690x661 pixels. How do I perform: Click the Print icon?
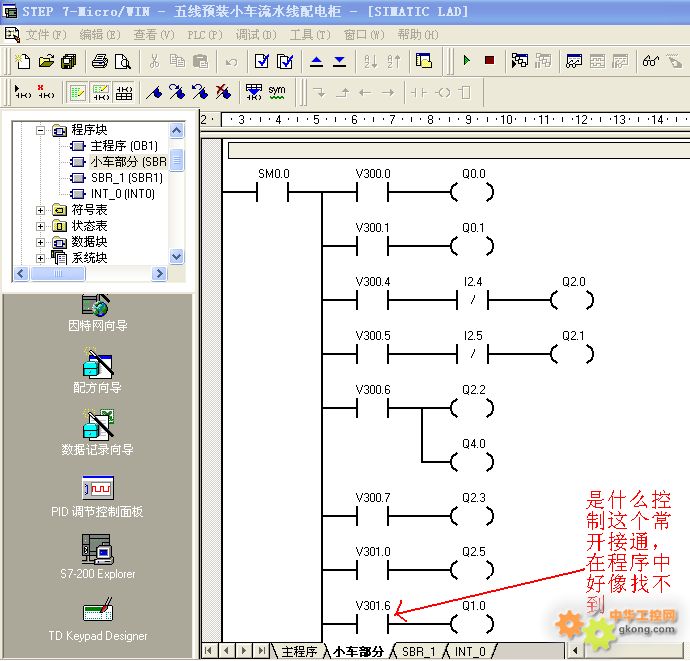[x=100, y=61]
